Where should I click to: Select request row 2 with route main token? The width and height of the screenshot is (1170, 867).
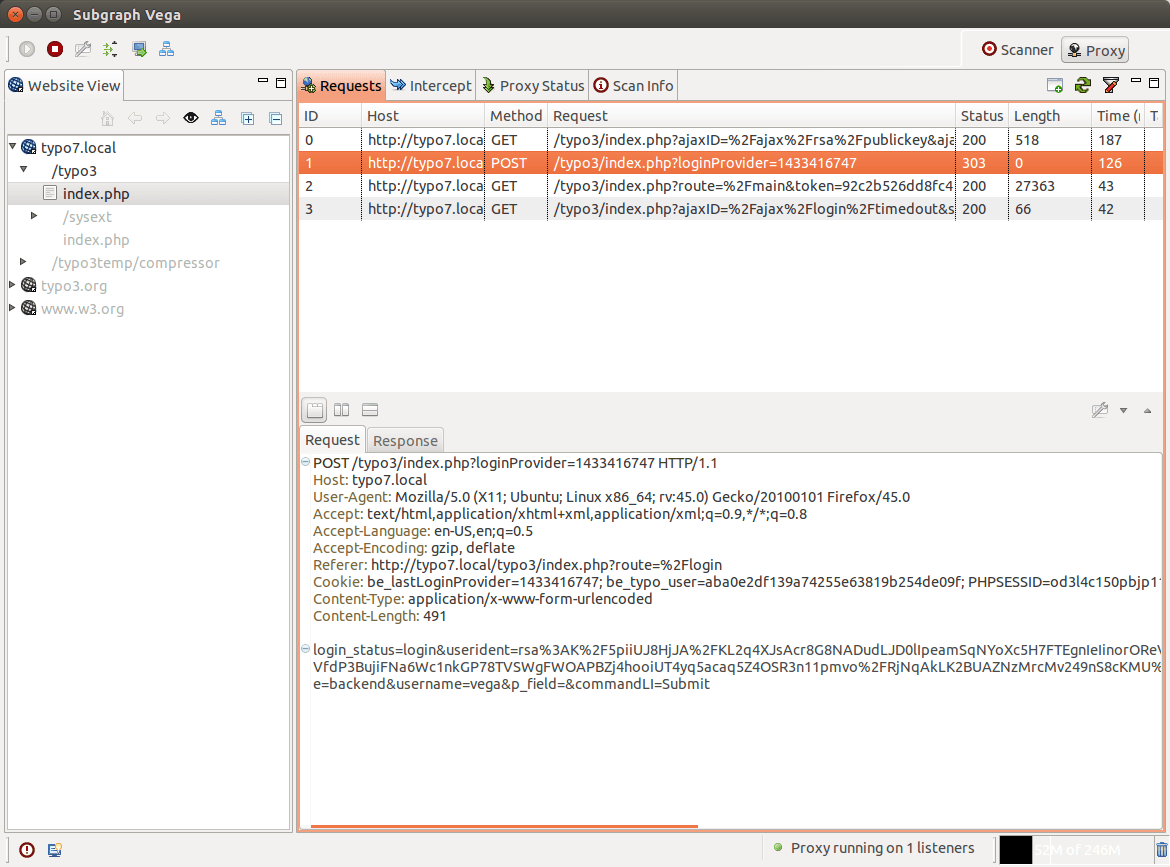tap(731, 186)
